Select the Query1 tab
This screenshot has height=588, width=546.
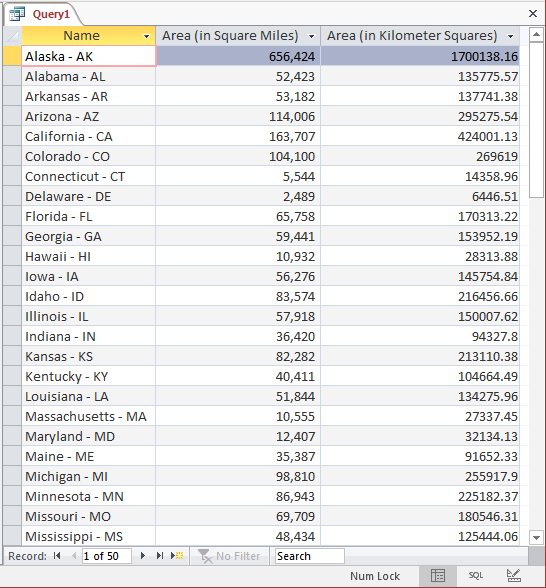(x=51, y=14)
